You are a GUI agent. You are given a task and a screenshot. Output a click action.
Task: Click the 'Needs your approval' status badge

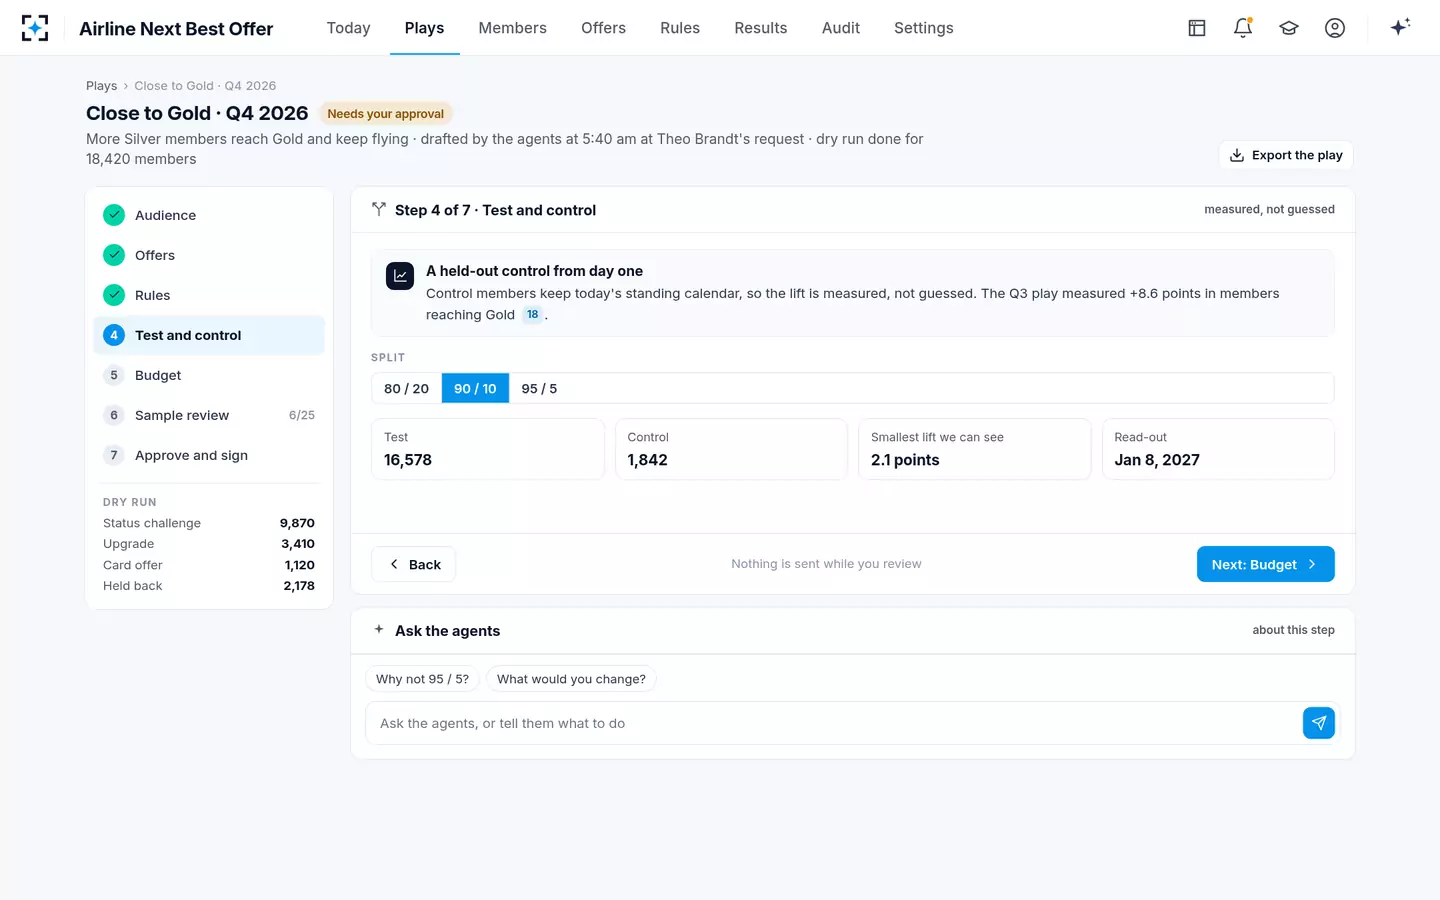(386, 114)
